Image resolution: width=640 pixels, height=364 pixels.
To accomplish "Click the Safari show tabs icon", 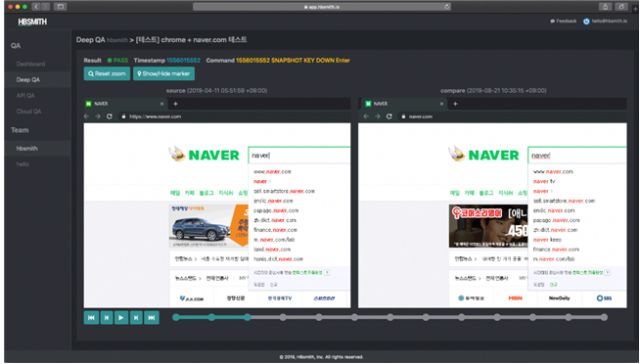I will tap(621, 7).
